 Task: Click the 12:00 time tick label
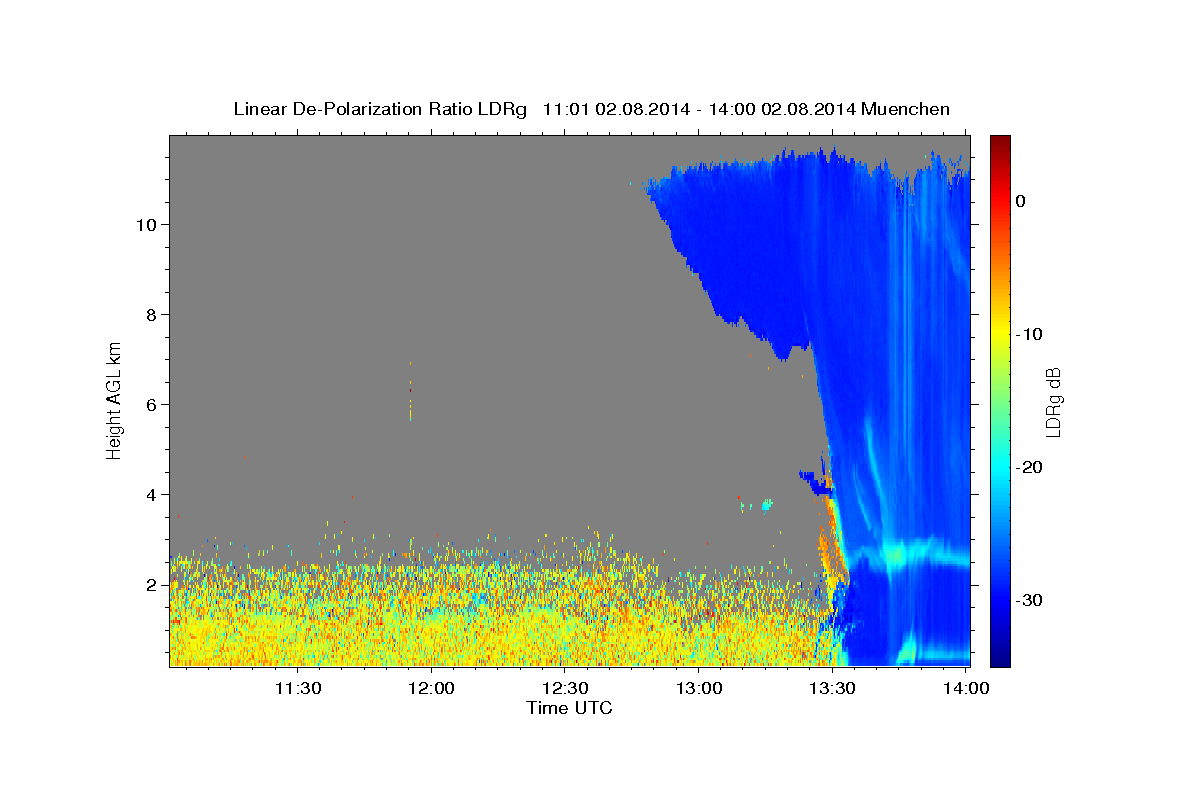pyautogui.click(x=431, y=688)
